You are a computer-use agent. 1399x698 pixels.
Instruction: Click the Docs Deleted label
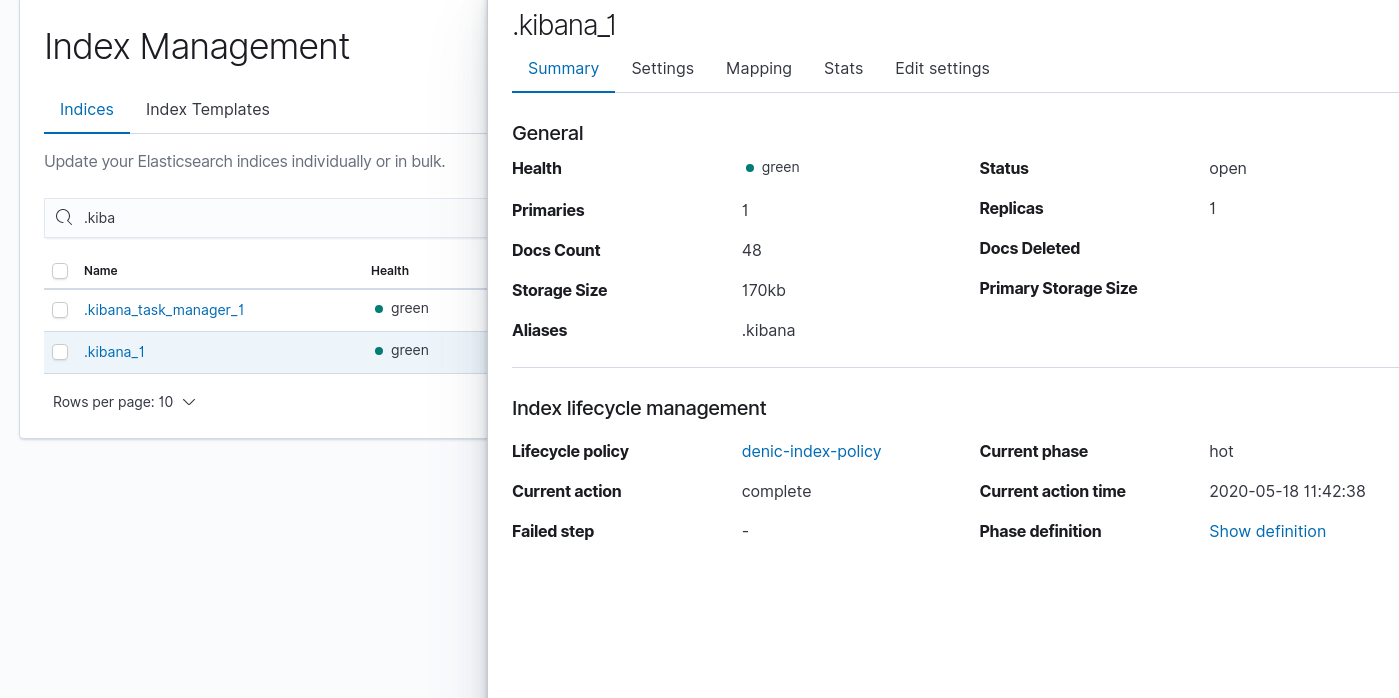(1030, 248)
